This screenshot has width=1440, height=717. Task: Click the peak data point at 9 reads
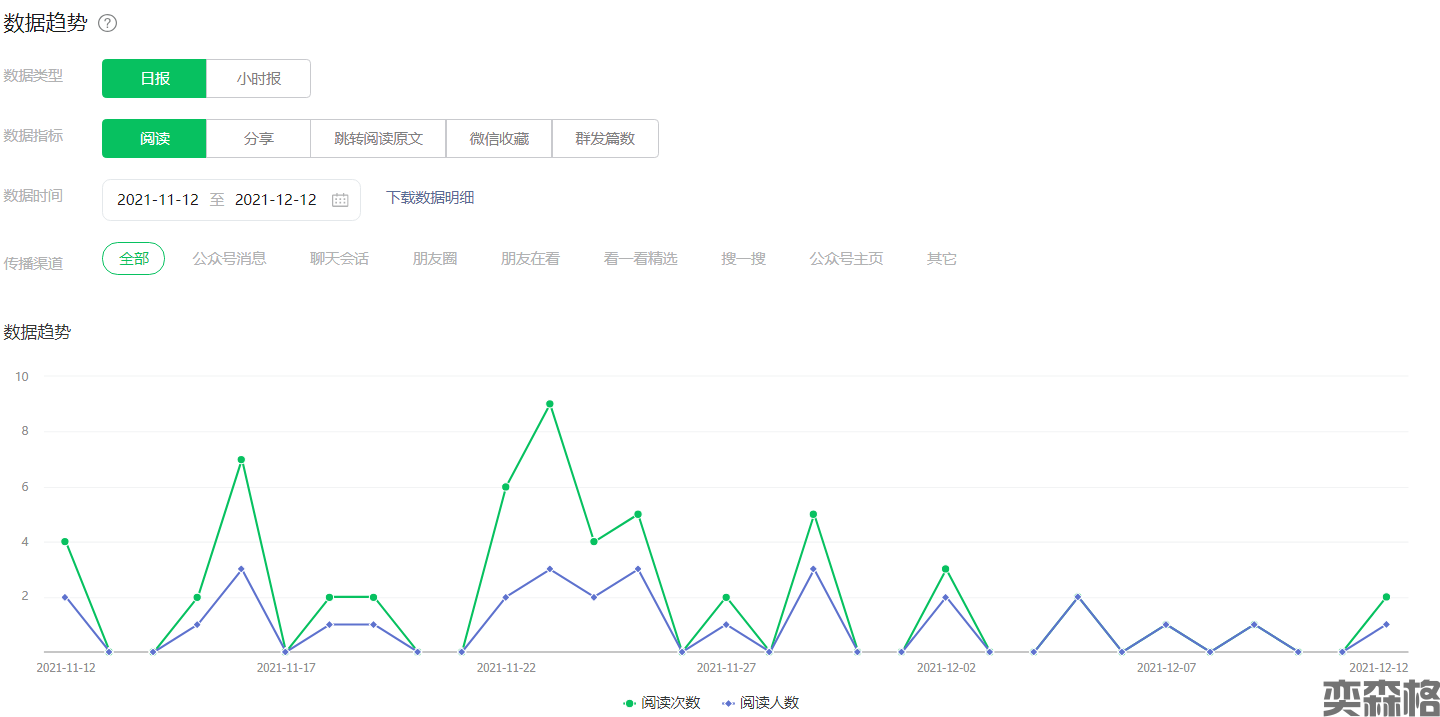(550, 404)
